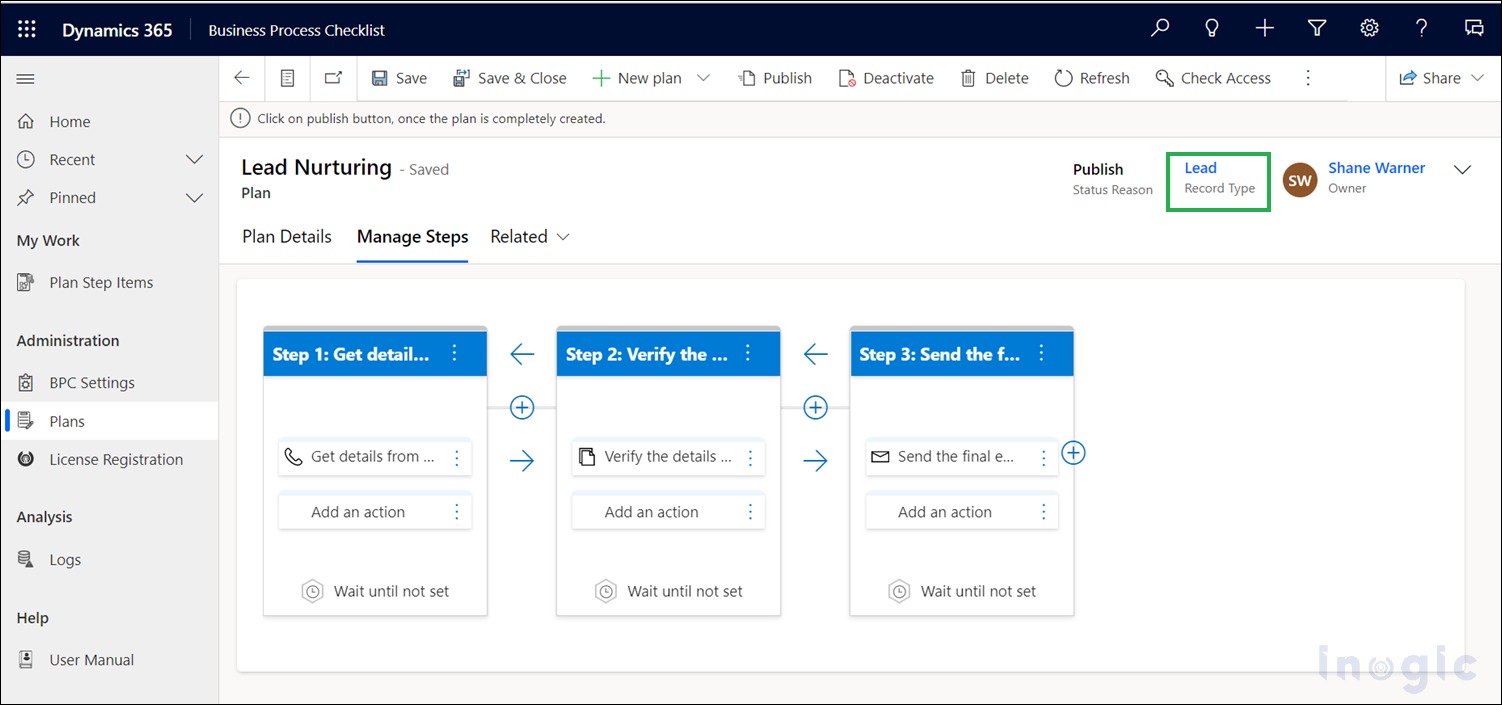
Task: Open Step 2 header options ellipsis
Action: [748, 353]
